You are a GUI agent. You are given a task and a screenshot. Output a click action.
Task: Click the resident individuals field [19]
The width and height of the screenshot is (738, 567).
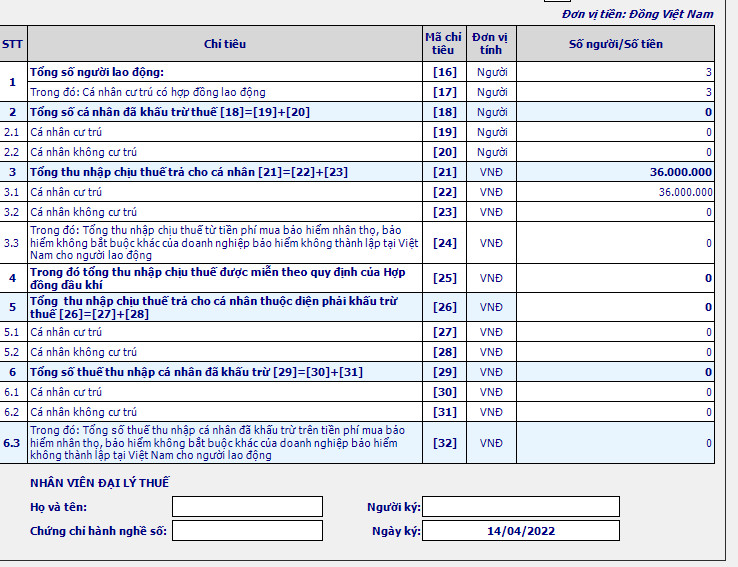[615, 132]
